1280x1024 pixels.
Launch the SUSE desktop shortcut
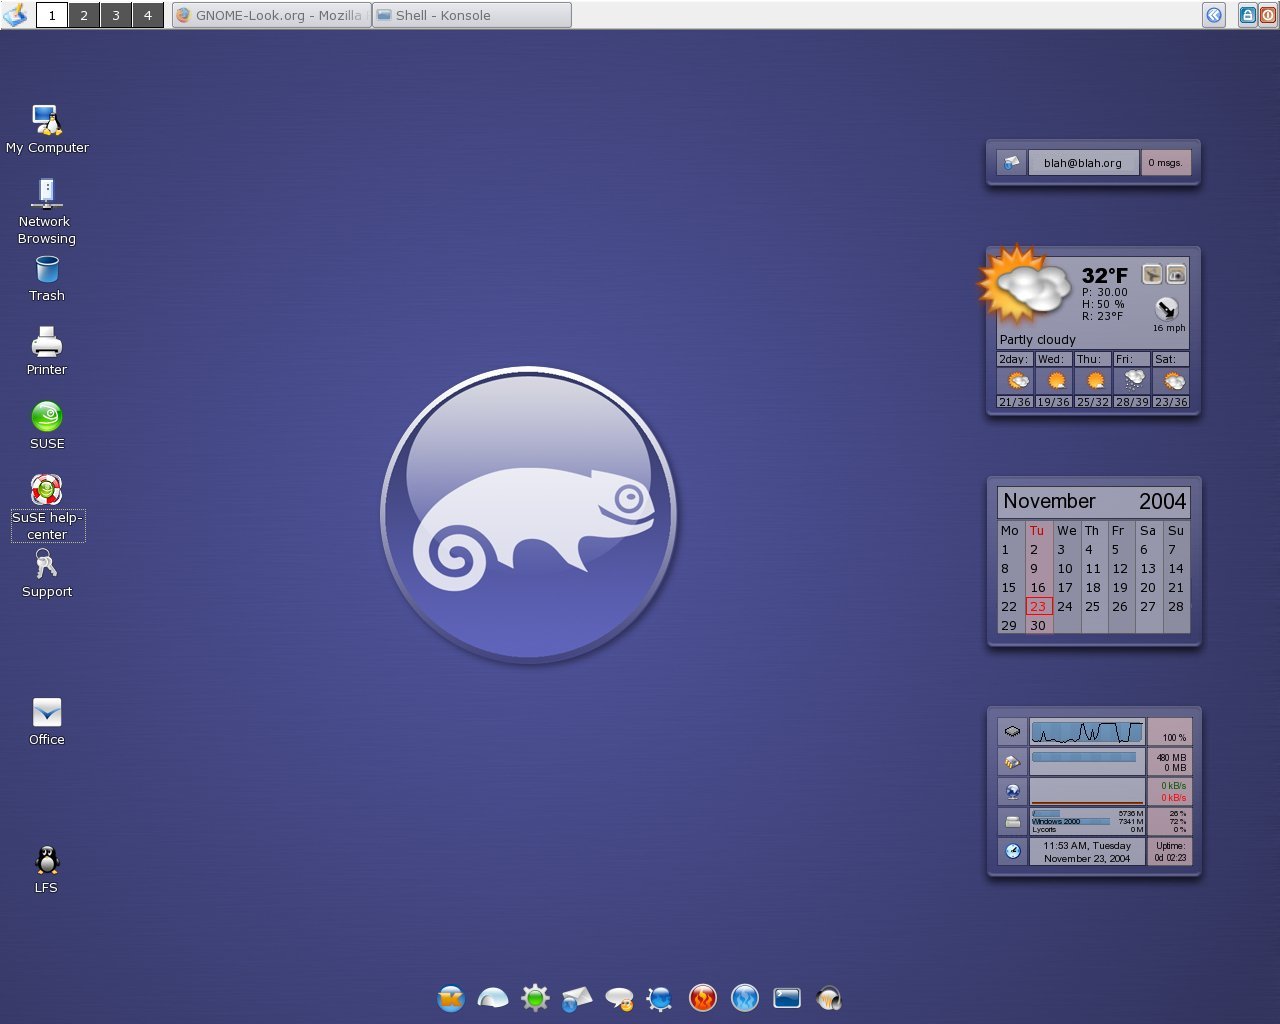click(47, 417)
